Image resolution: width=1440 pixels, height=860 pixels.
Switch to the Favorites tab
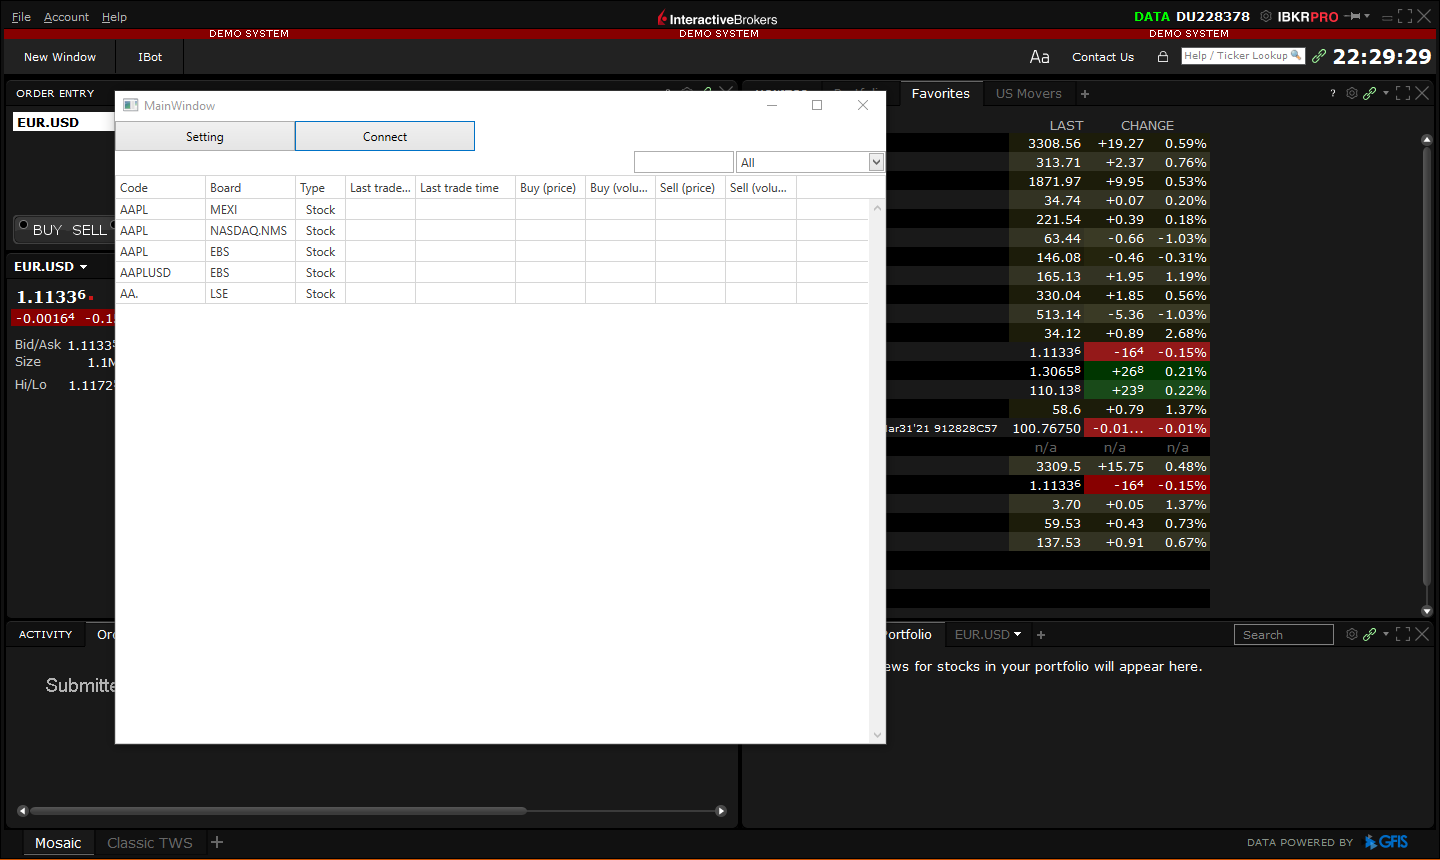tap(940, 93)
